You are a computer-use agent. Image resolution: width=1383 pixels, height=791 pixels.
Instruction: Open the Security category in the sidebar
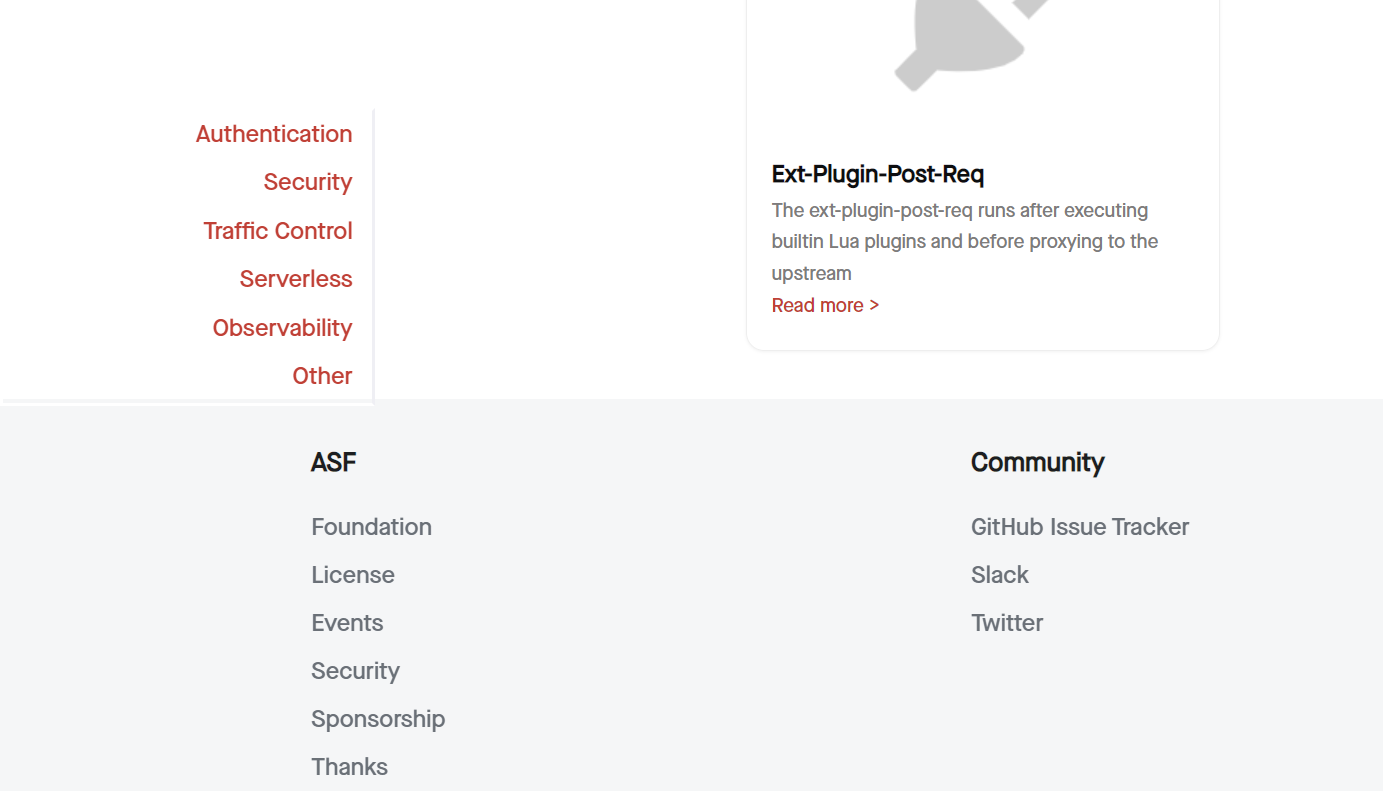coord(308,182)
